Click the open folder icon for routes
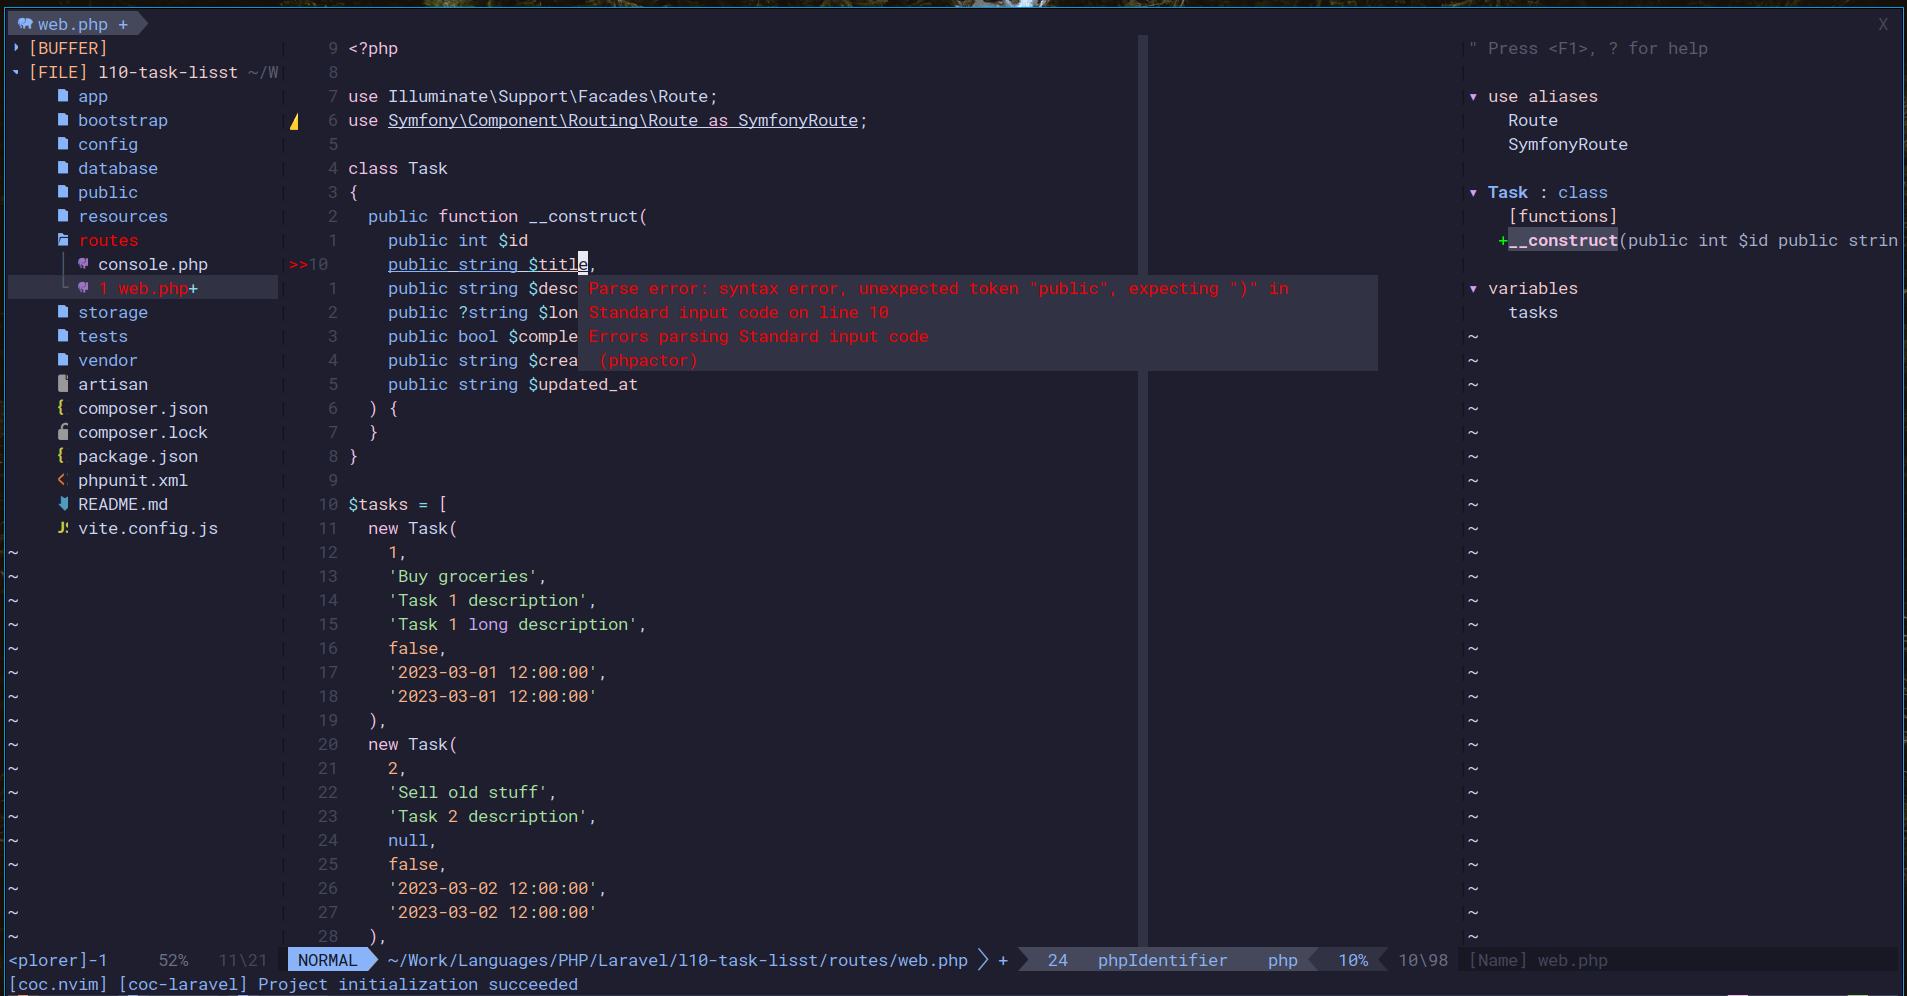 pyautogui.click(x=63, y=240)
